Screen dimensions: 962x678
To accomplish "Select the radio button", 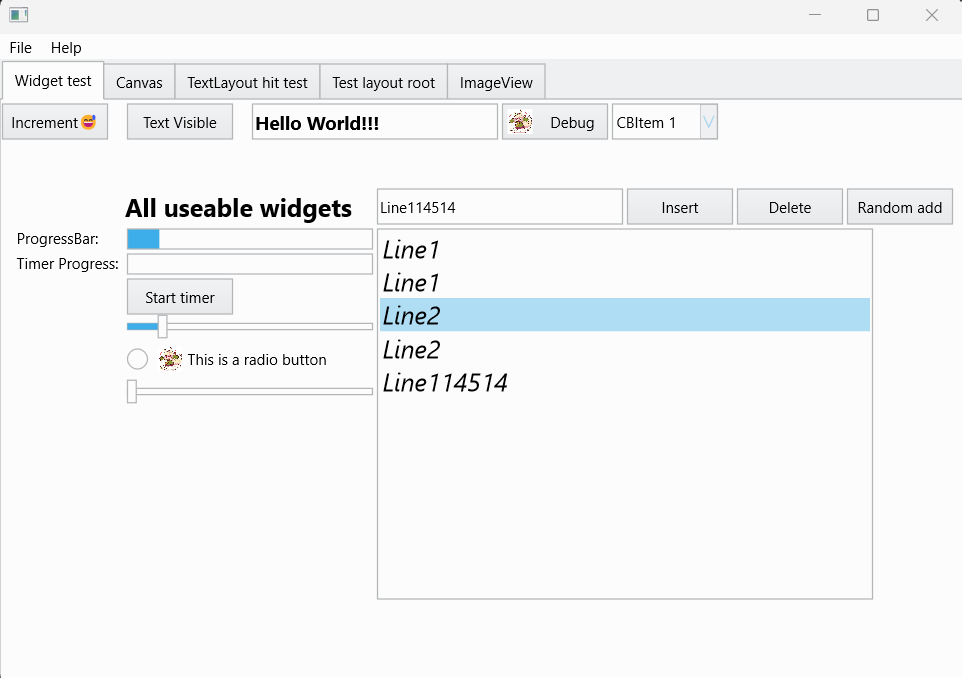I will tap(137, 359).
